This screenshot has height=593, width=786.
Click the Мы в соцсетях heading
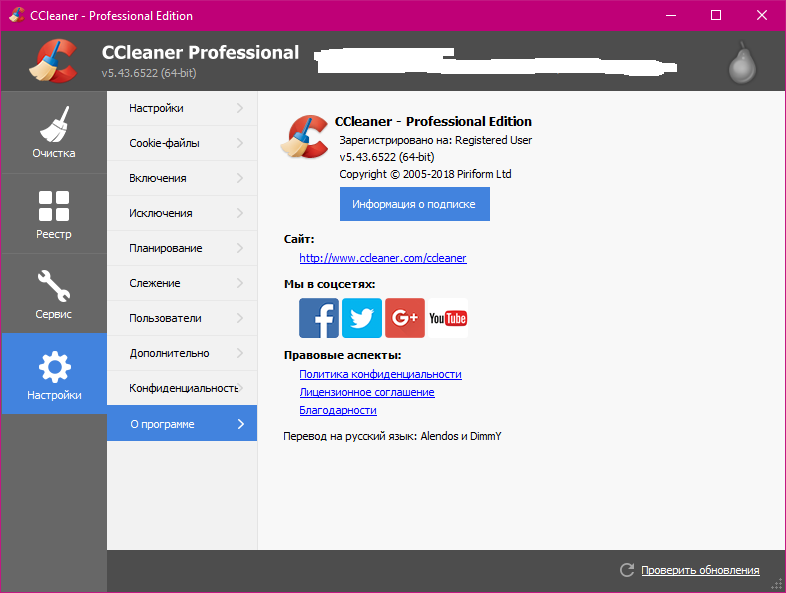[329, 284]
